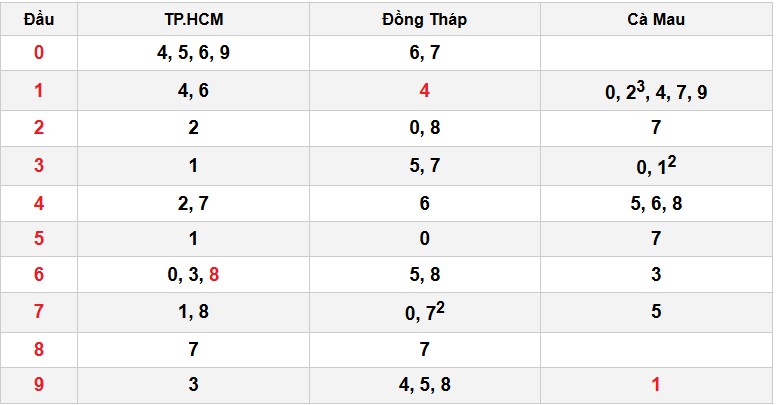
Task: Select the Đầu header cell
Action: click(x=39, y=20)
